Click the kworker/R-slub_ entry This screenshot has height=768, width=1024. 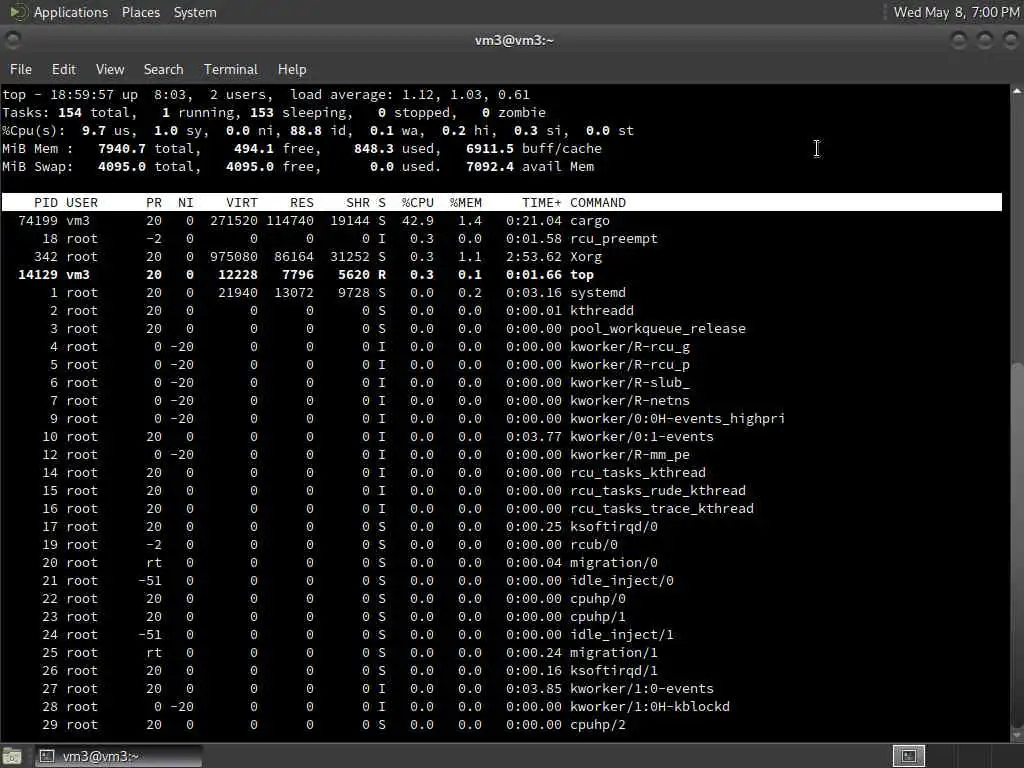(x=630, y=383)
